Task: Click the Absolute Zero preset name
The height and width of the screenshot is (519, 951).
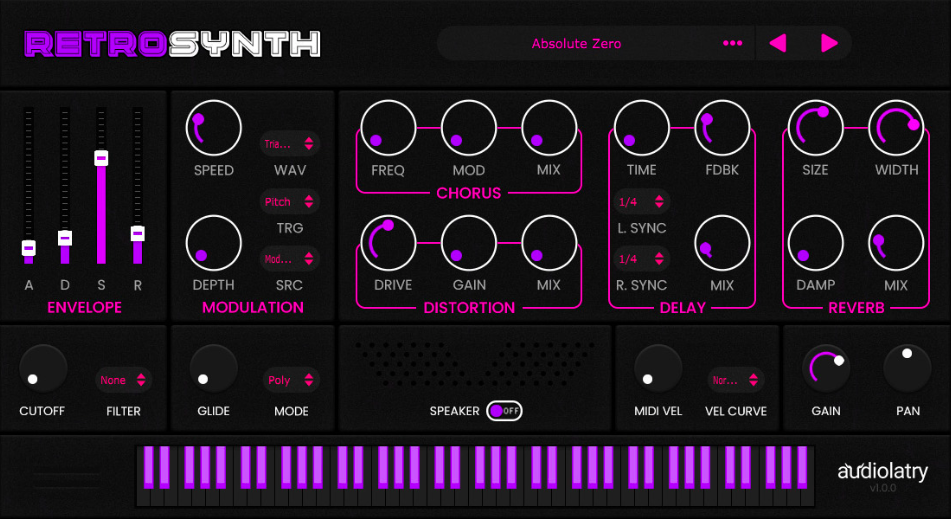Action: 576,44
